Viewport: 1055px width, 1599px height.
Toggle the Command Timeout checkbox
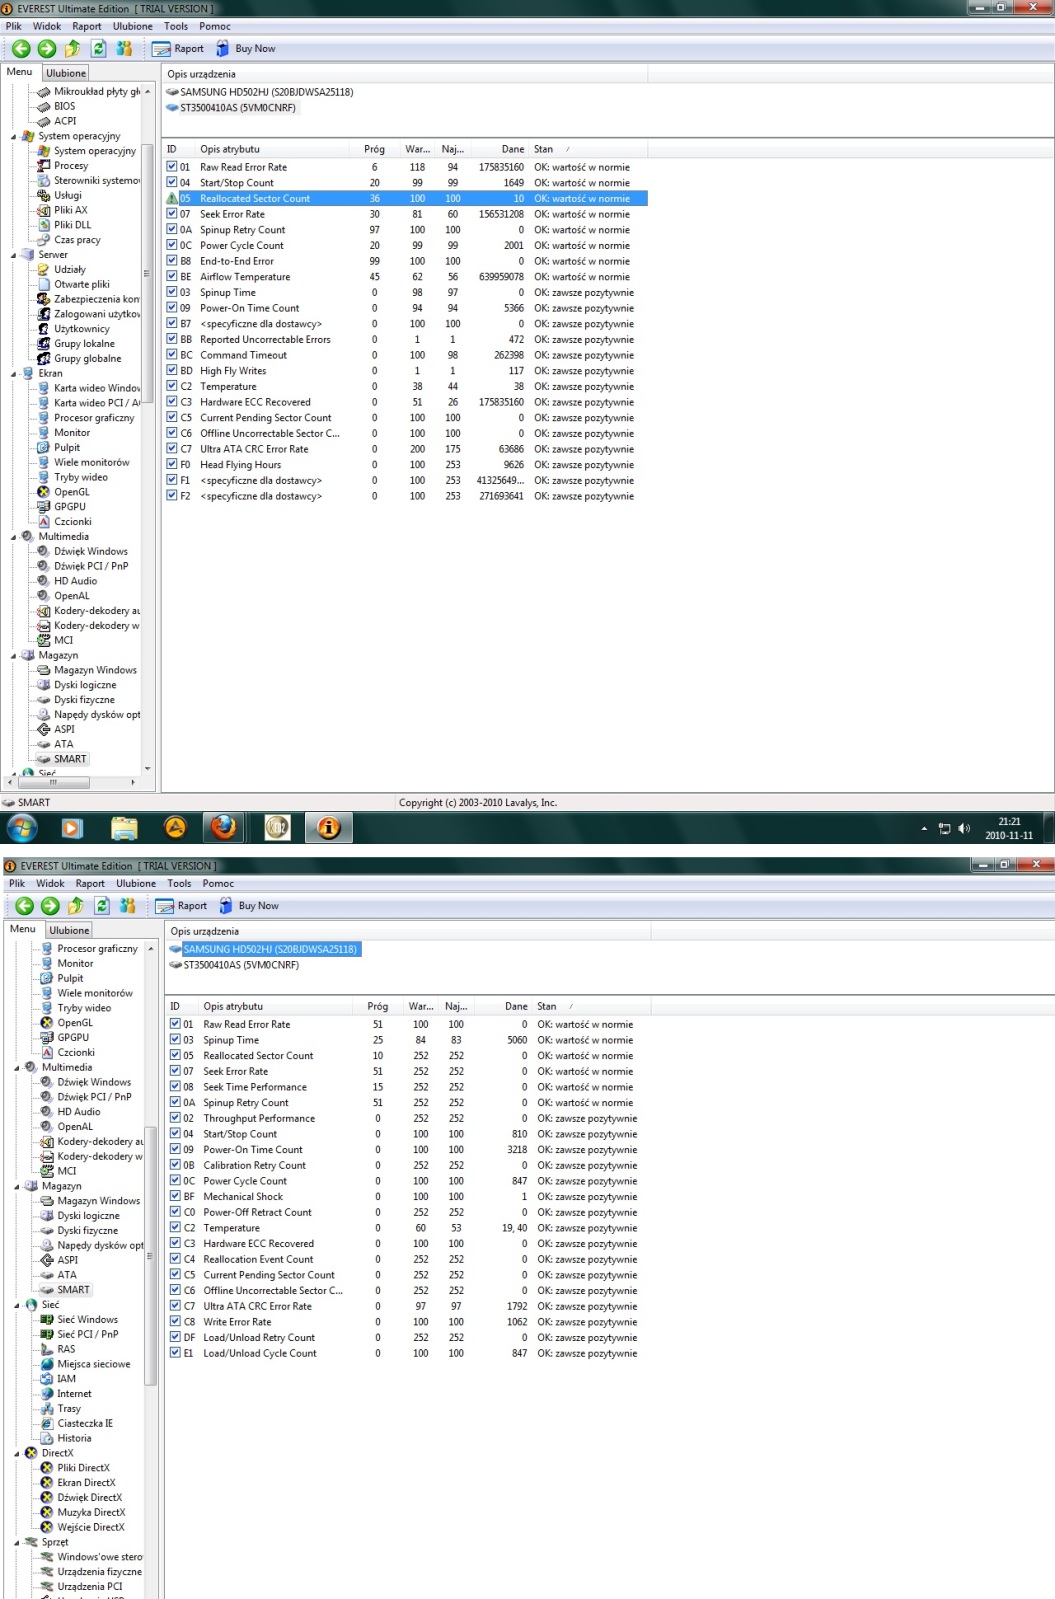click(172, 355)
